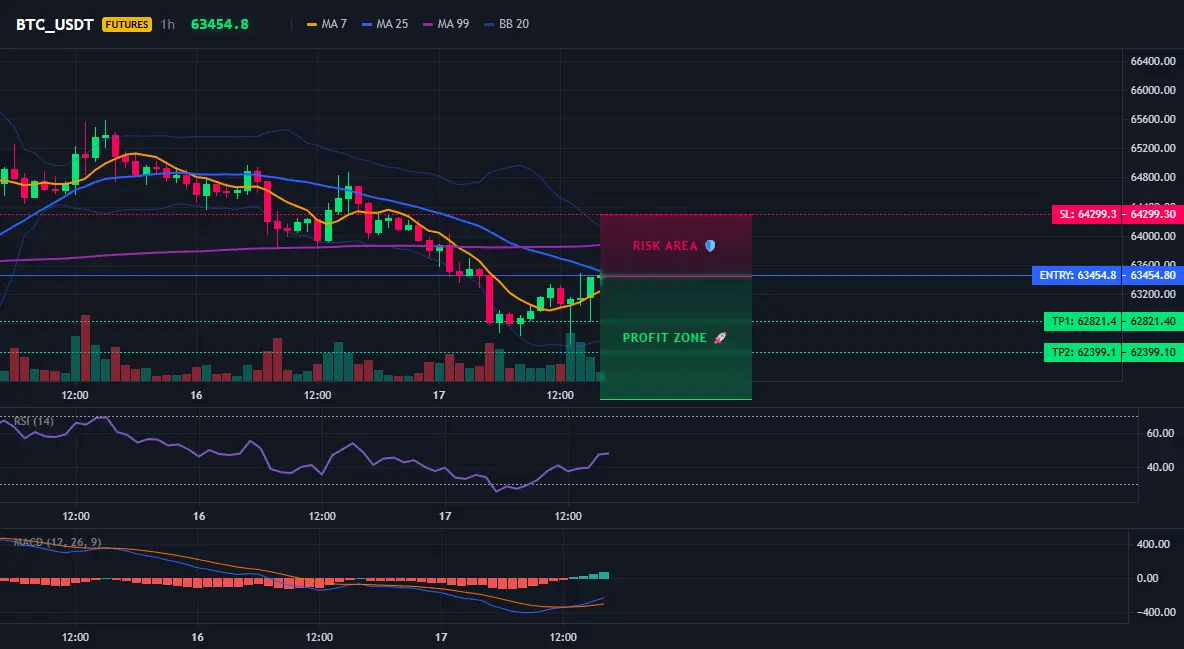
Task: Click the MACD 400.00 axis value
Action: [1152, 544]
